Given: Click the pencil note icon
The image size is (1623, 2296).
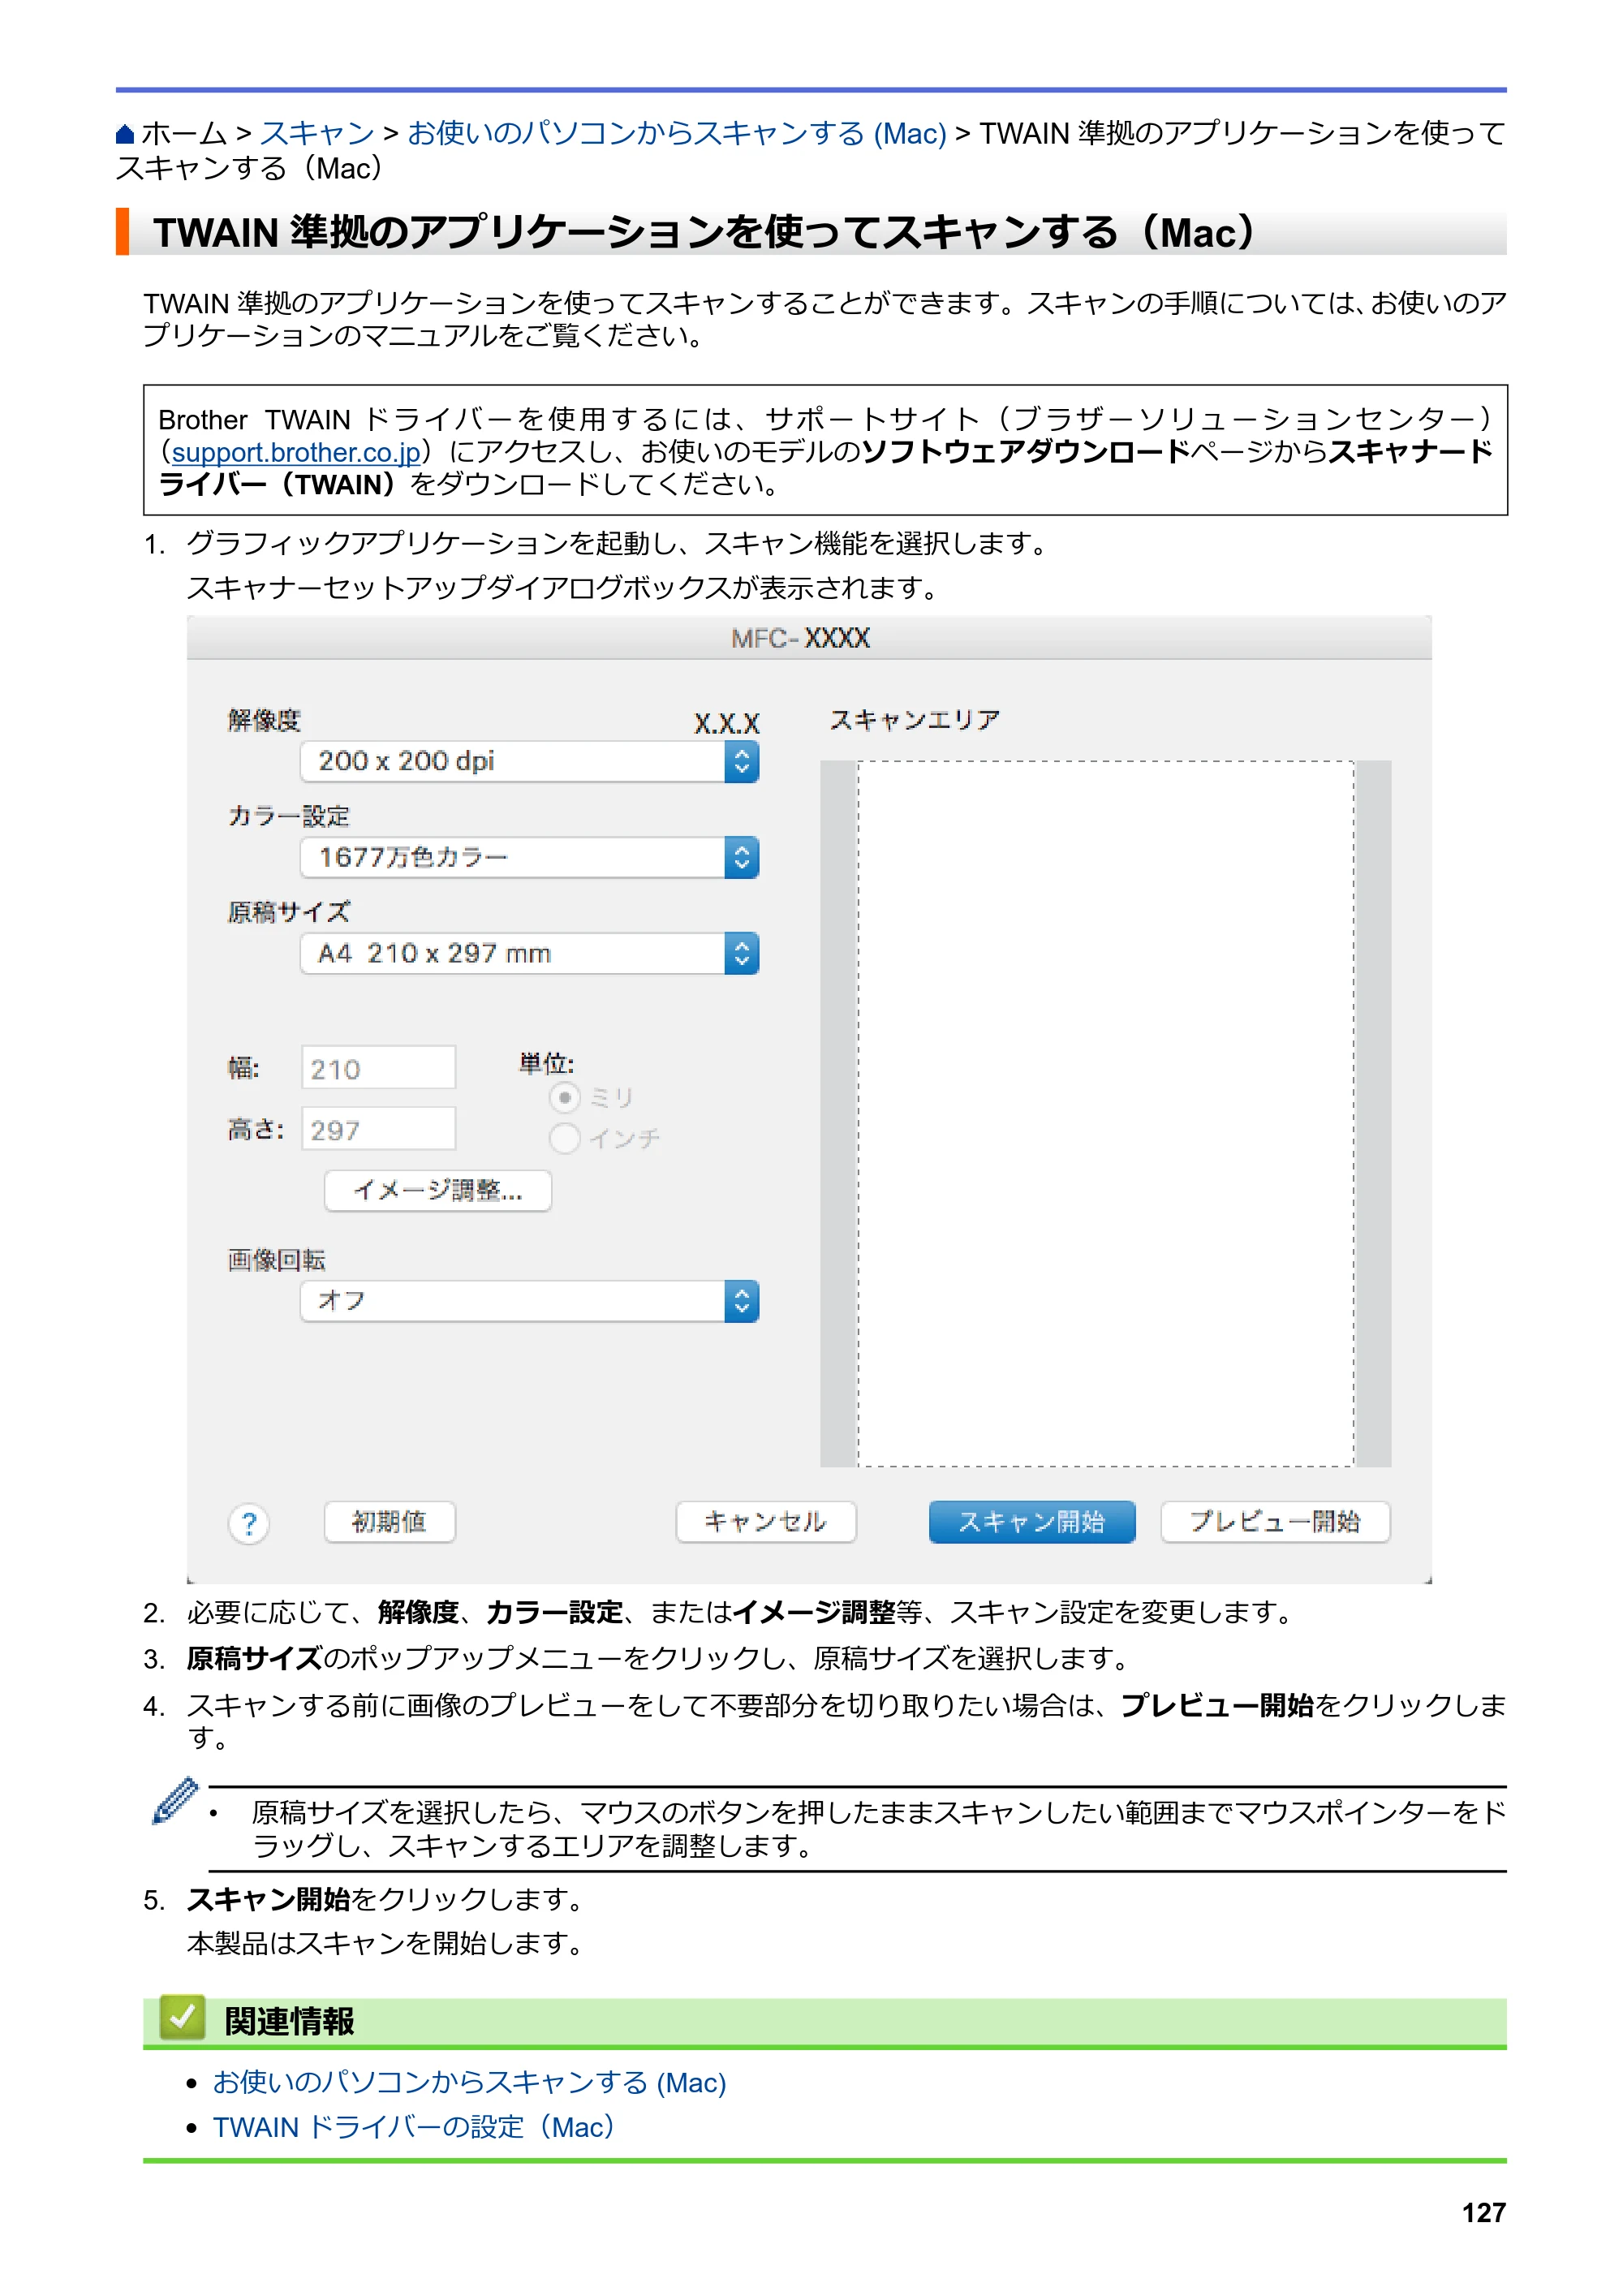Looking at the screenshot, I should [175, 1801].
